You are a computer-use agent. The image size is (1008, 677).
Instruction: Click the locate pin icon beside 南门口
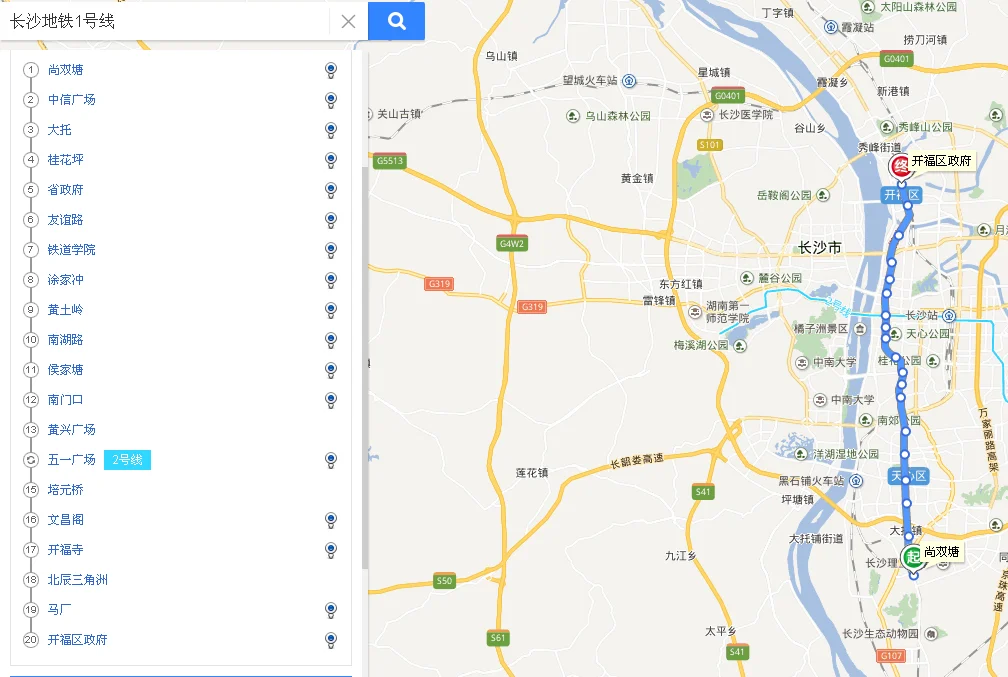[x=330, y=401]
